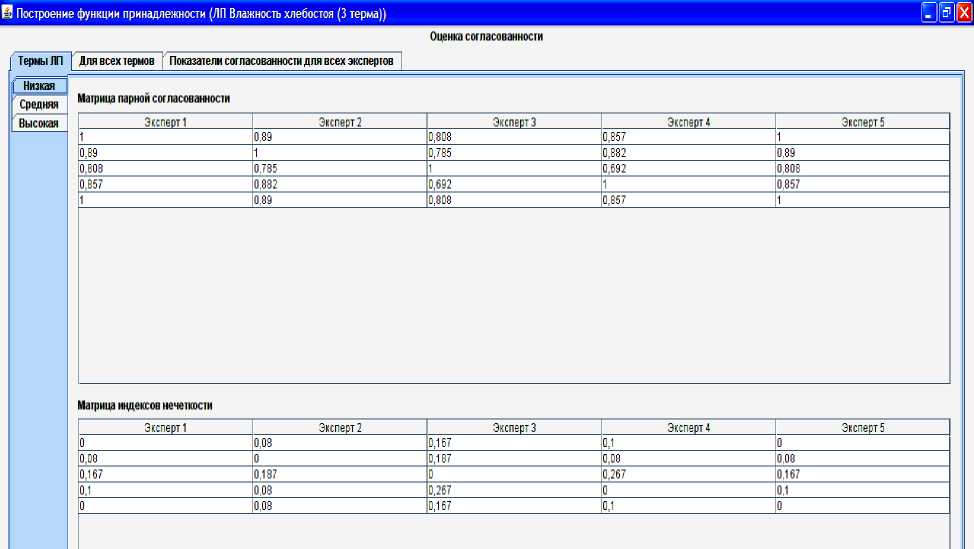Click Эксперт 3 header in индексов нечеткости table
The image size is (974, 549).
[x=514, y=427]
